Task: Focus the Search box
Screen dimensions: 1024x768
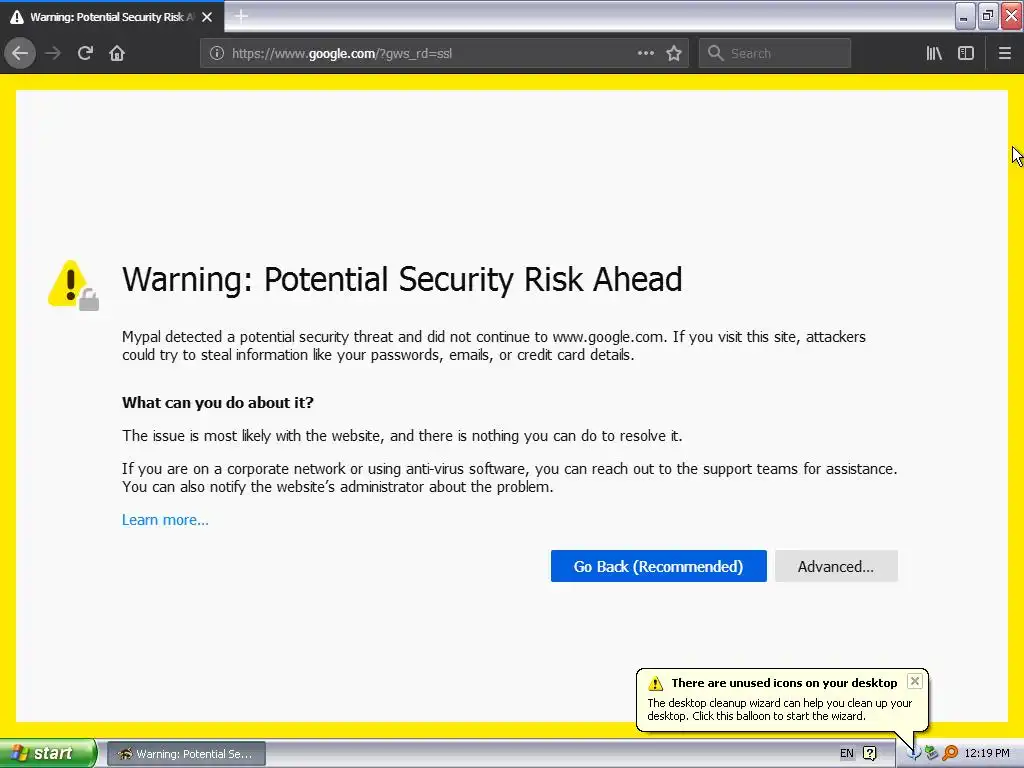Action: [x=775, y=54]
